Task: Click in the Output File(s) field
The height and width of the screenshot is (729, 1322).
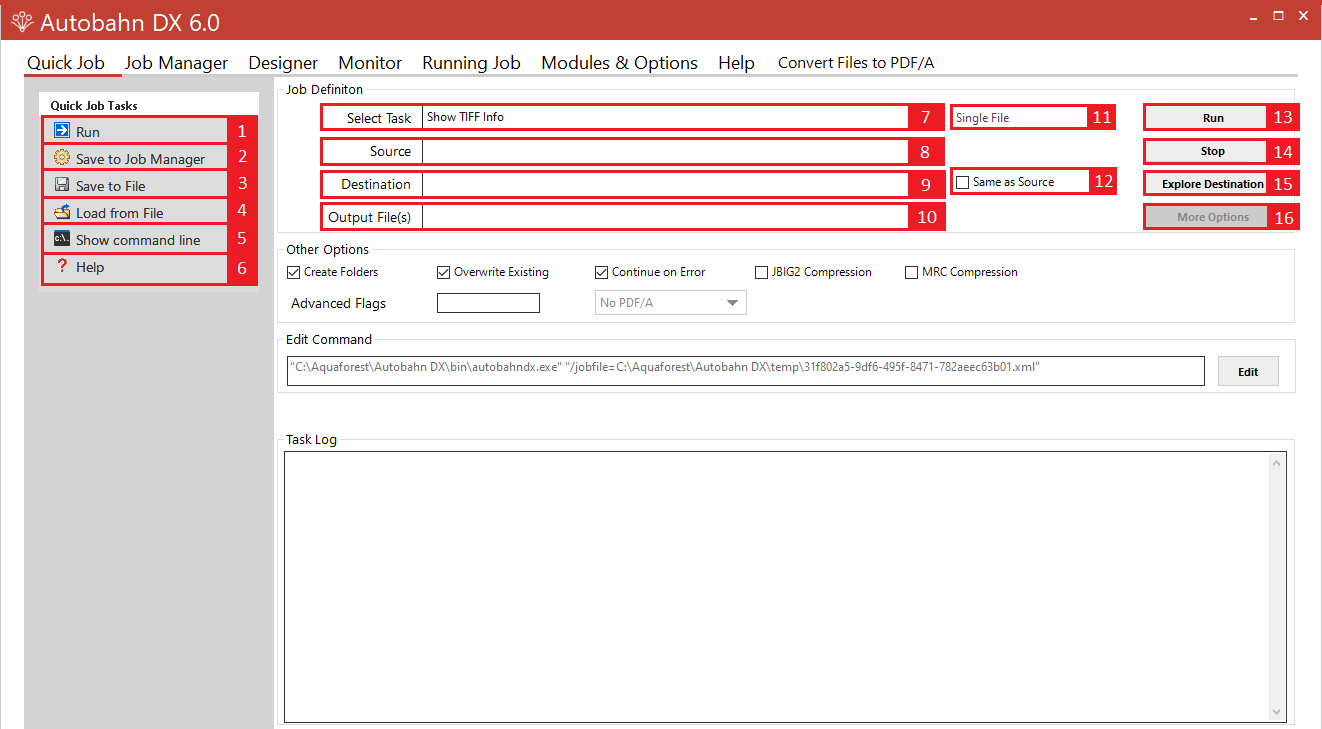Action: click(665, 217)
